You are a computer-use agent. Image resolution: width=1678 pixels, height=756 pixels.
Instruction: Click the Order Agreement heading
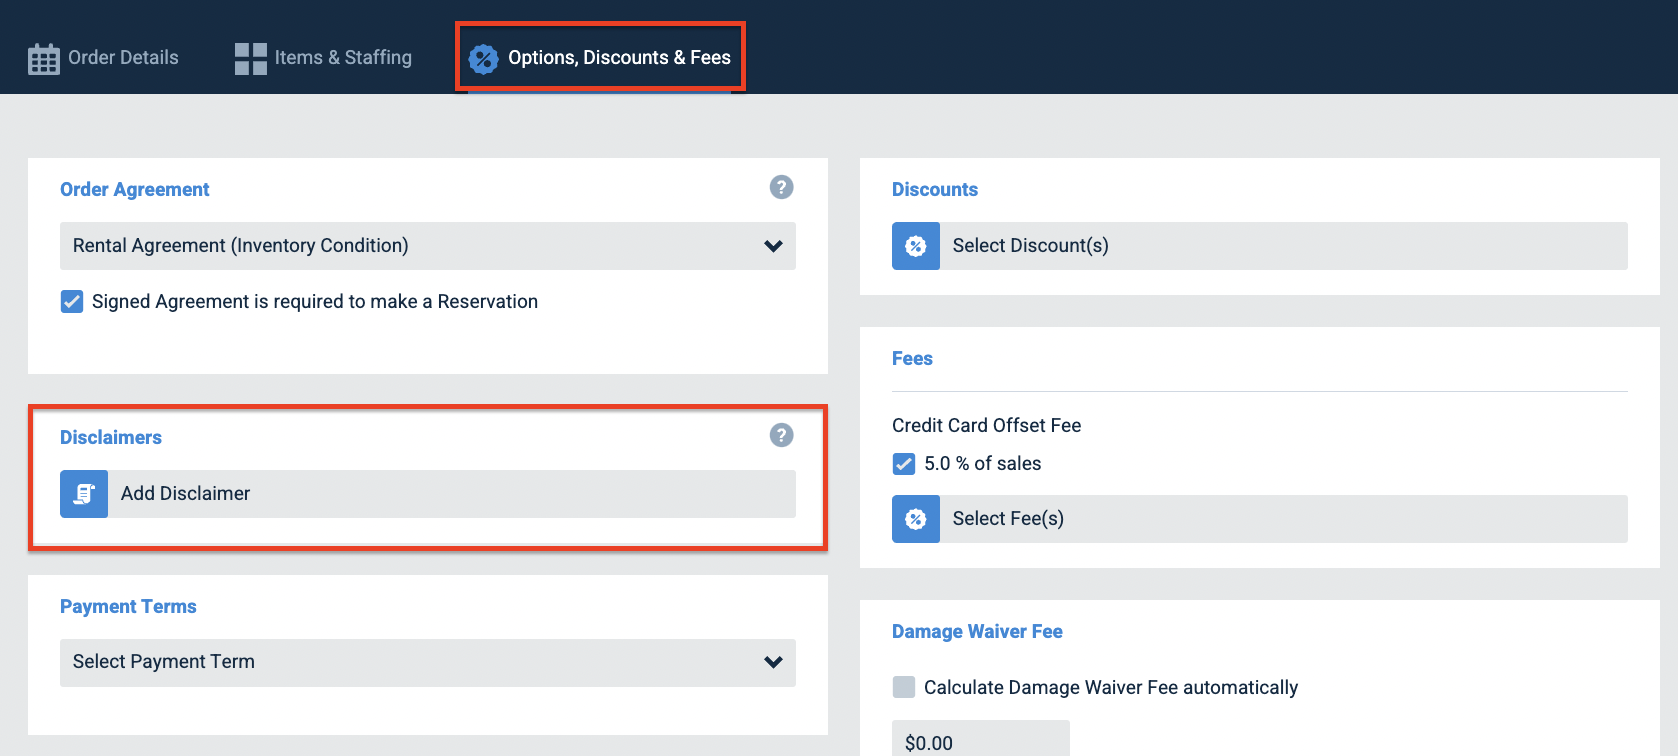click(135, 189)
